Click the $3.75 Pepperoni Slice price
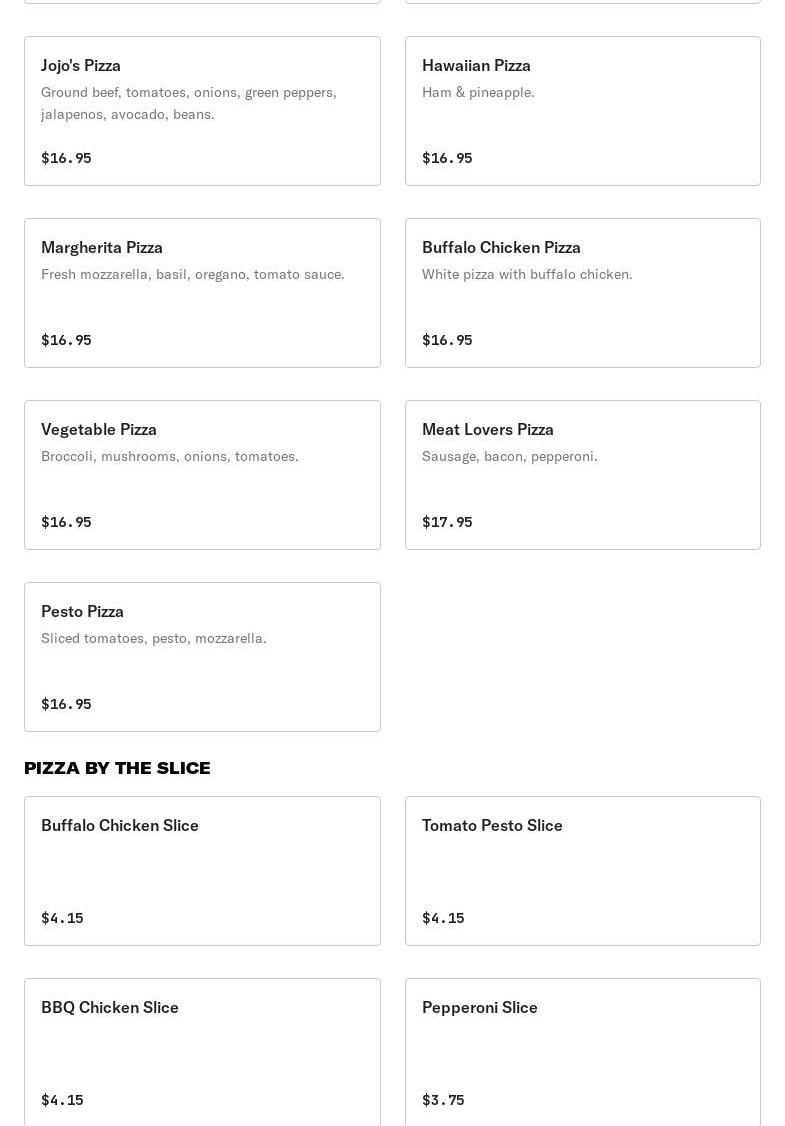The width and height of the screenshot is (785, 1126). [443, 1100]
